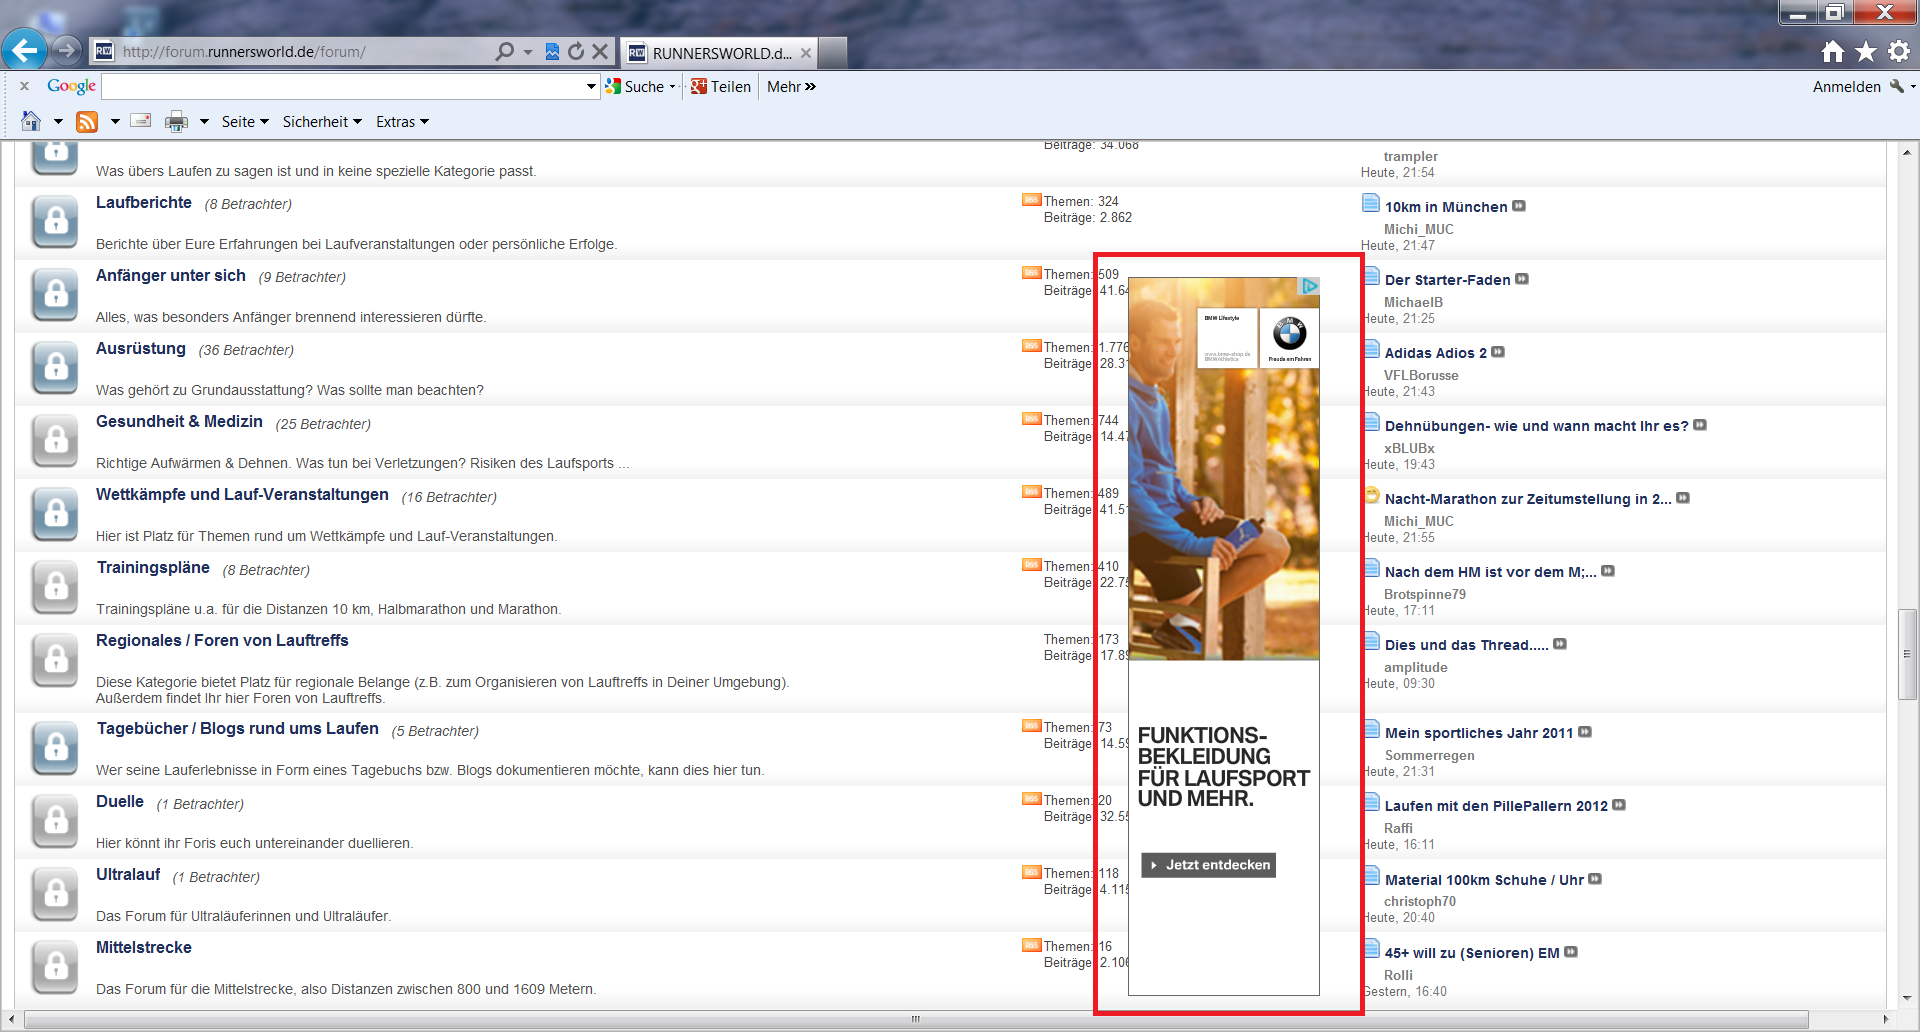1920x1032 pixels.
Task: Click the Home house icon at top right
Action: [x=1832, y=51]
